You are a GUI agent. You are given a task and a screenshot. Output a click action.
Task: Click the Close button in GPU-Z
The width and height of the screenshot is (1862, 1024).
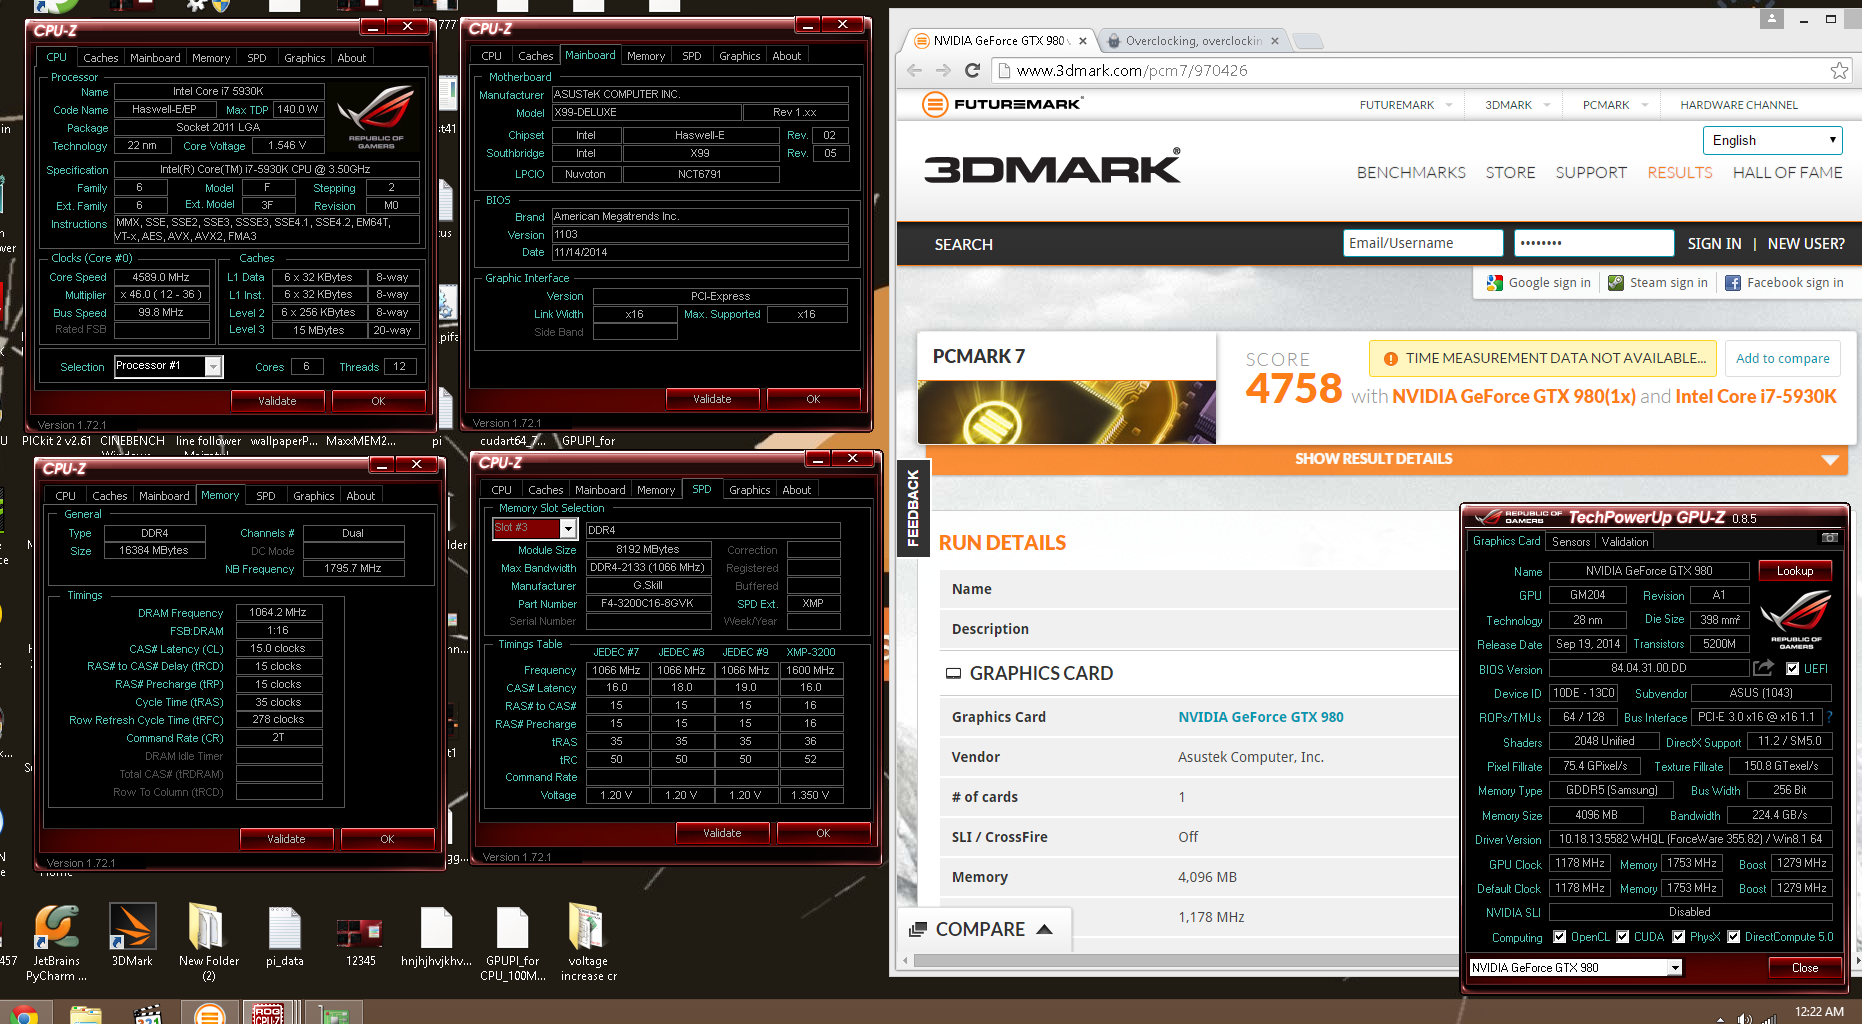tap(1805, 967)
